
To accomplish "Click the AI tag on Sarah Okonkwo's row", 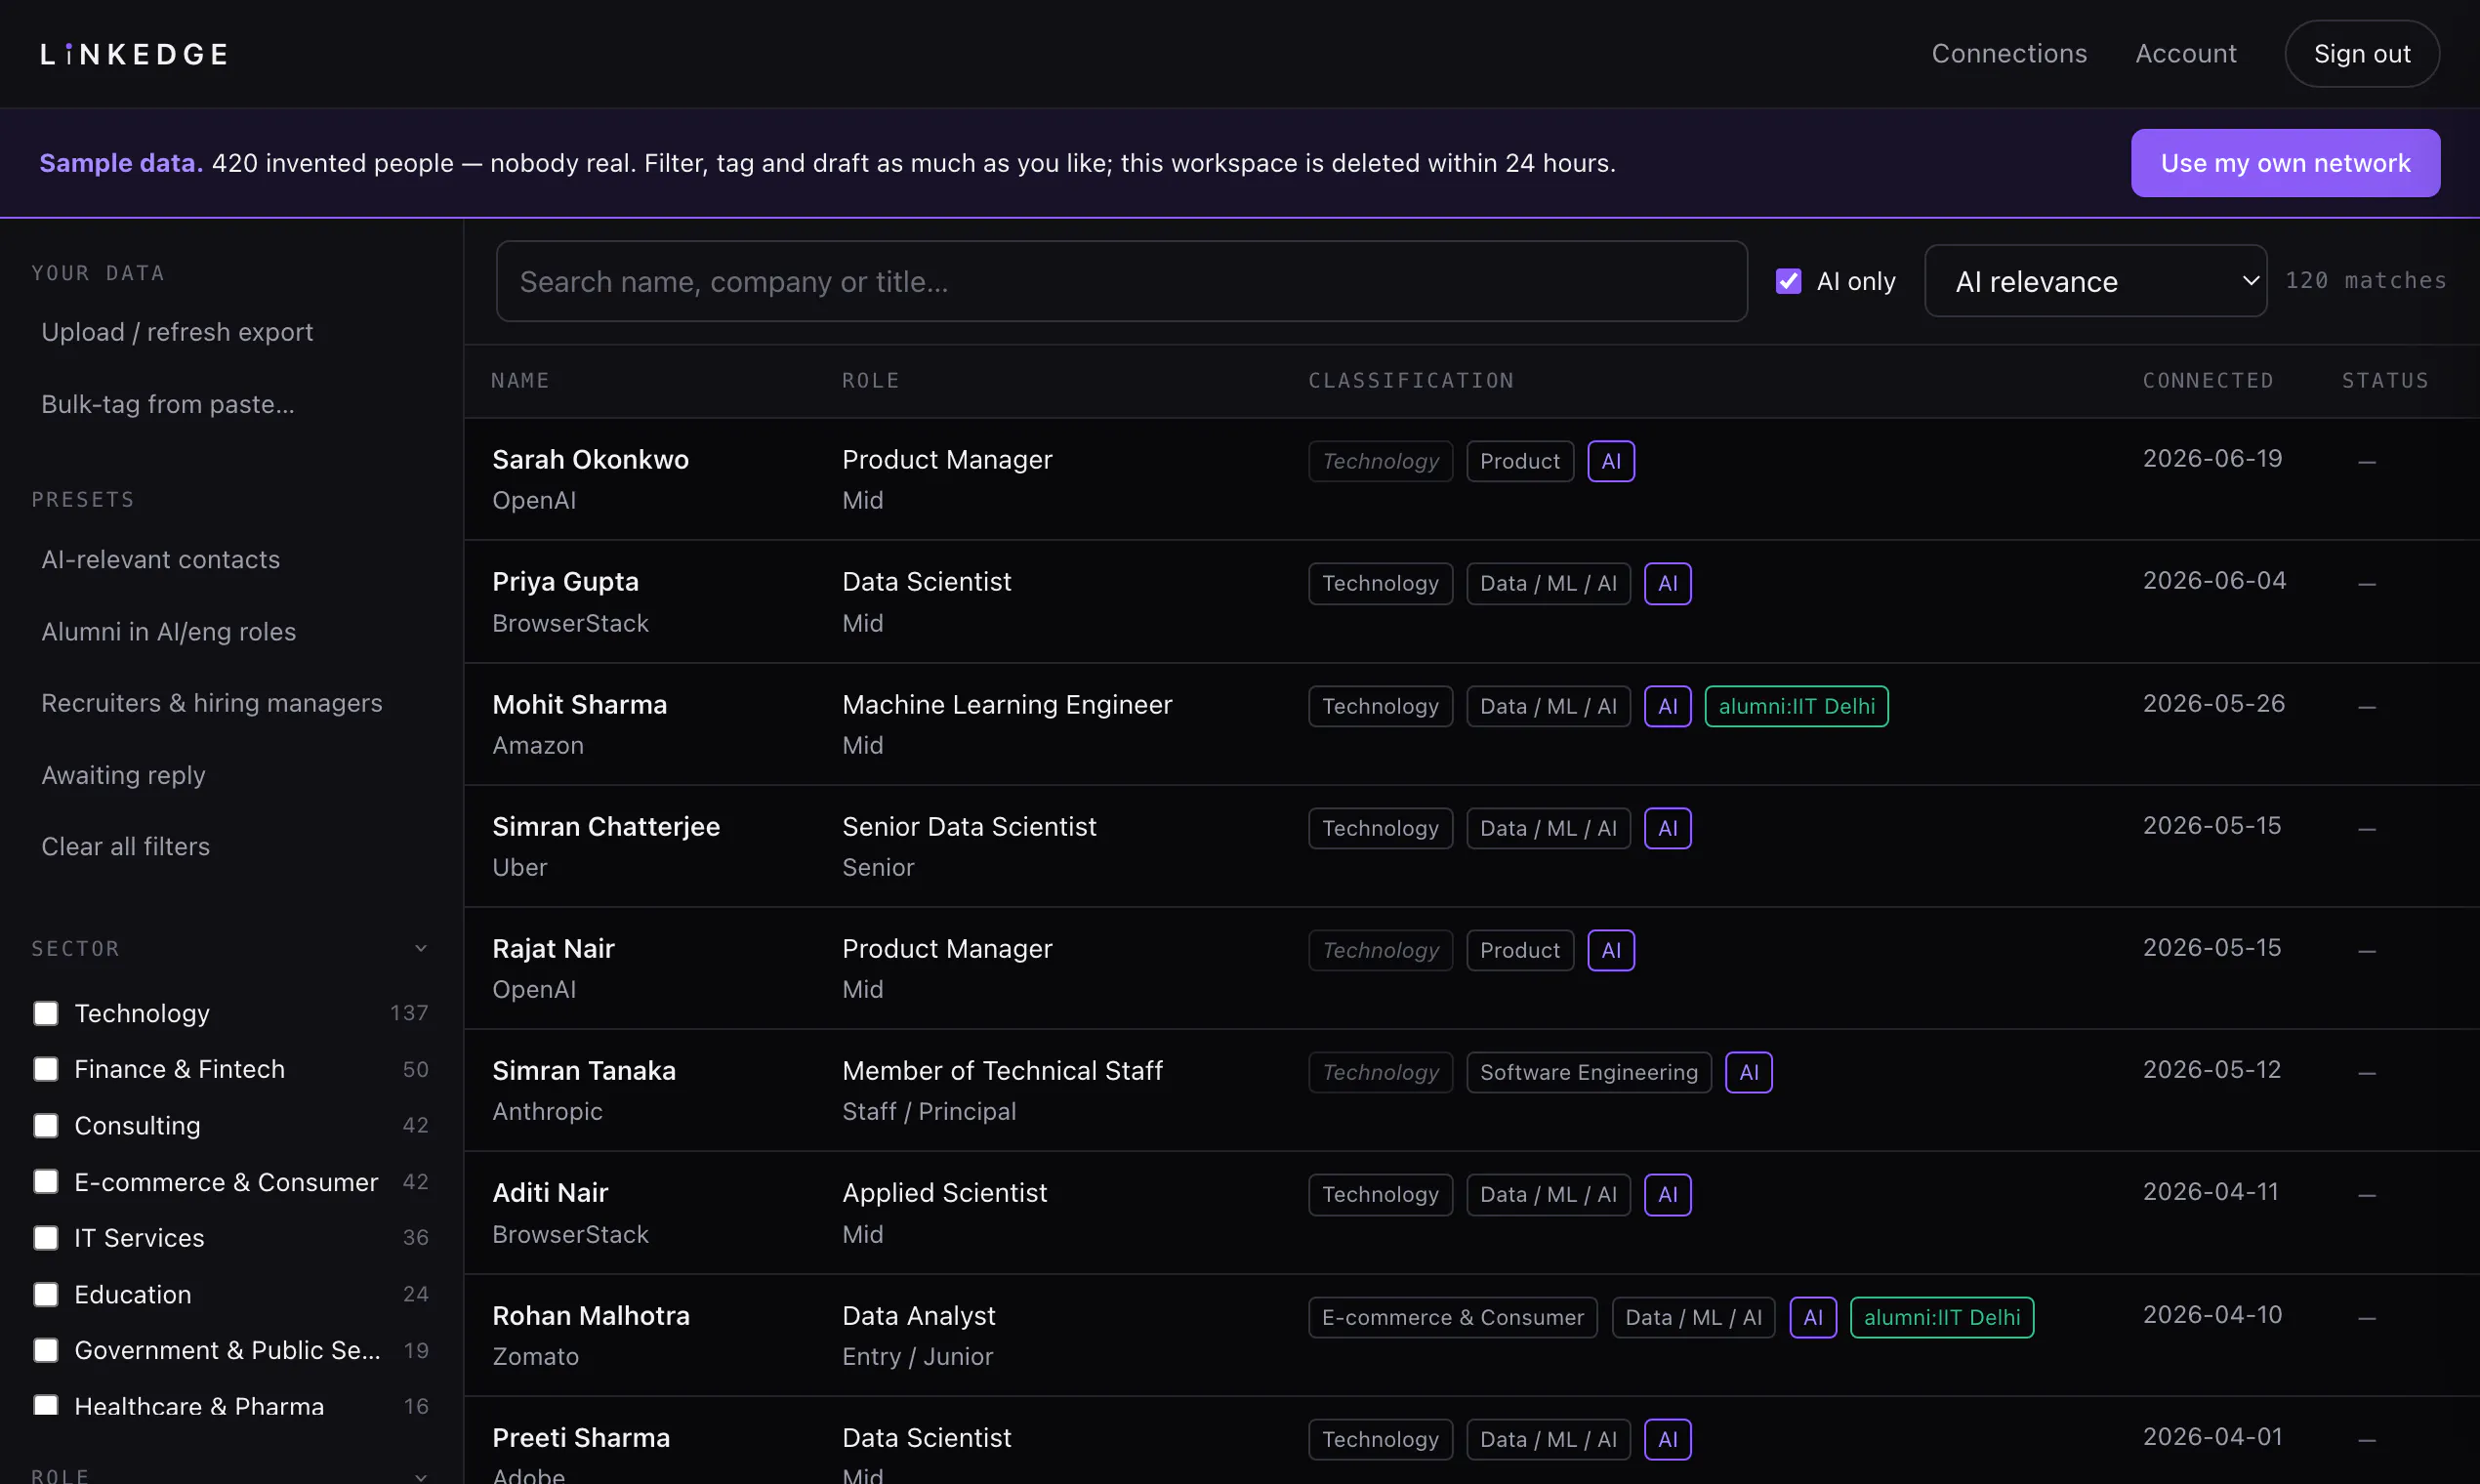I will (1611, 461).
